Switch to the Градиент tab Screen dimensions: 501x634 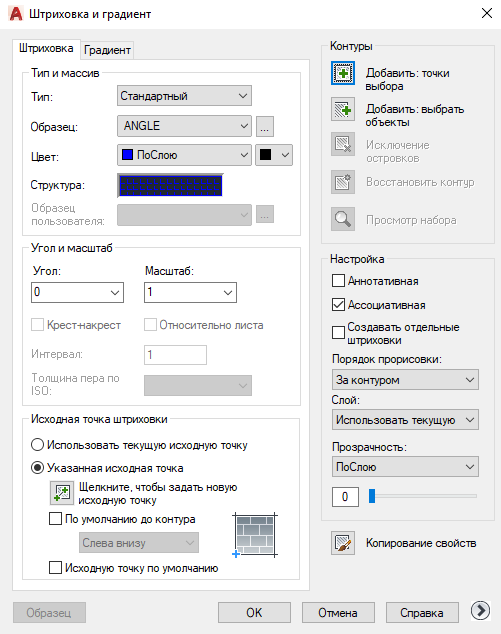point(107,50)
